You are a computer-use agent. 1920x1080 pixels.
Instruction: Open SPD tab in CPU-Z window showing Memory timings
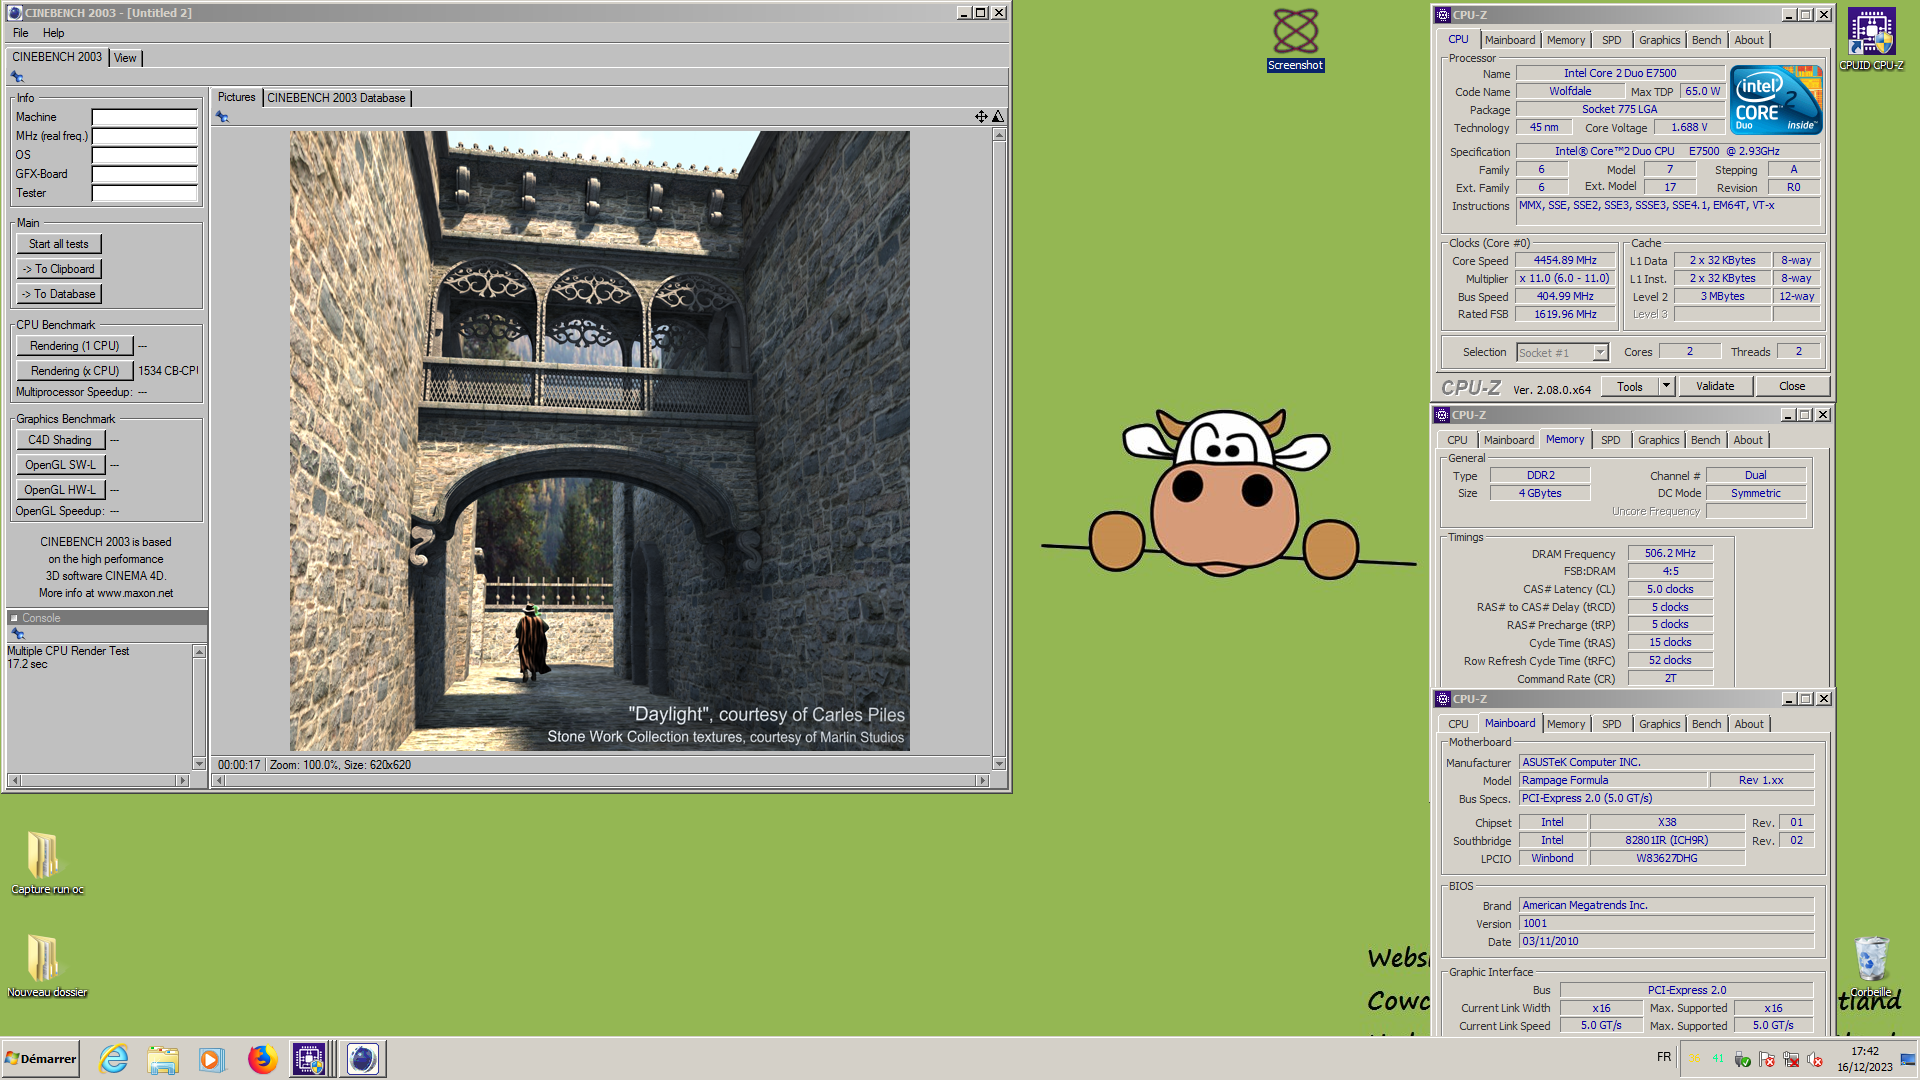[1610, 440]
